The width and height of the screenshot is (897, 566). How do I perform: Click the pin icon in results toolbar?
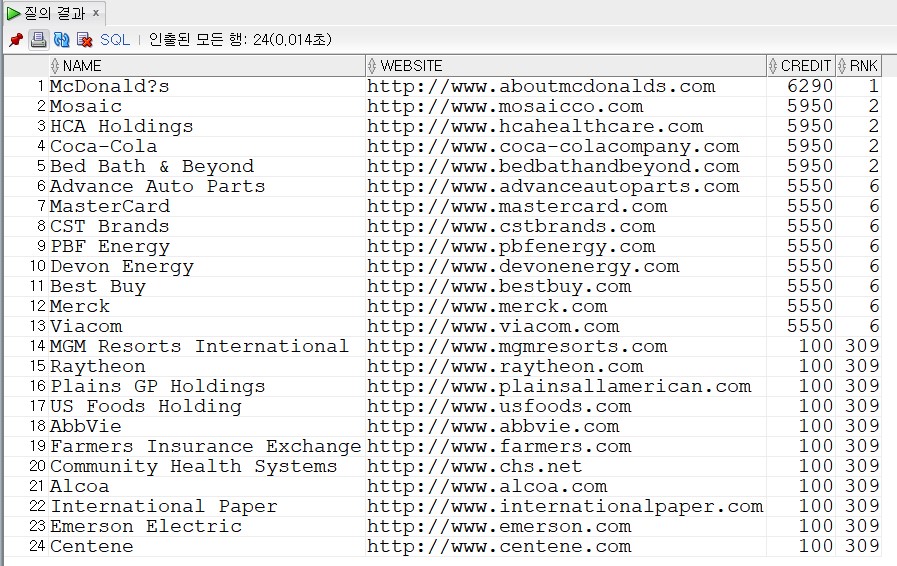(x=16, y=39)
